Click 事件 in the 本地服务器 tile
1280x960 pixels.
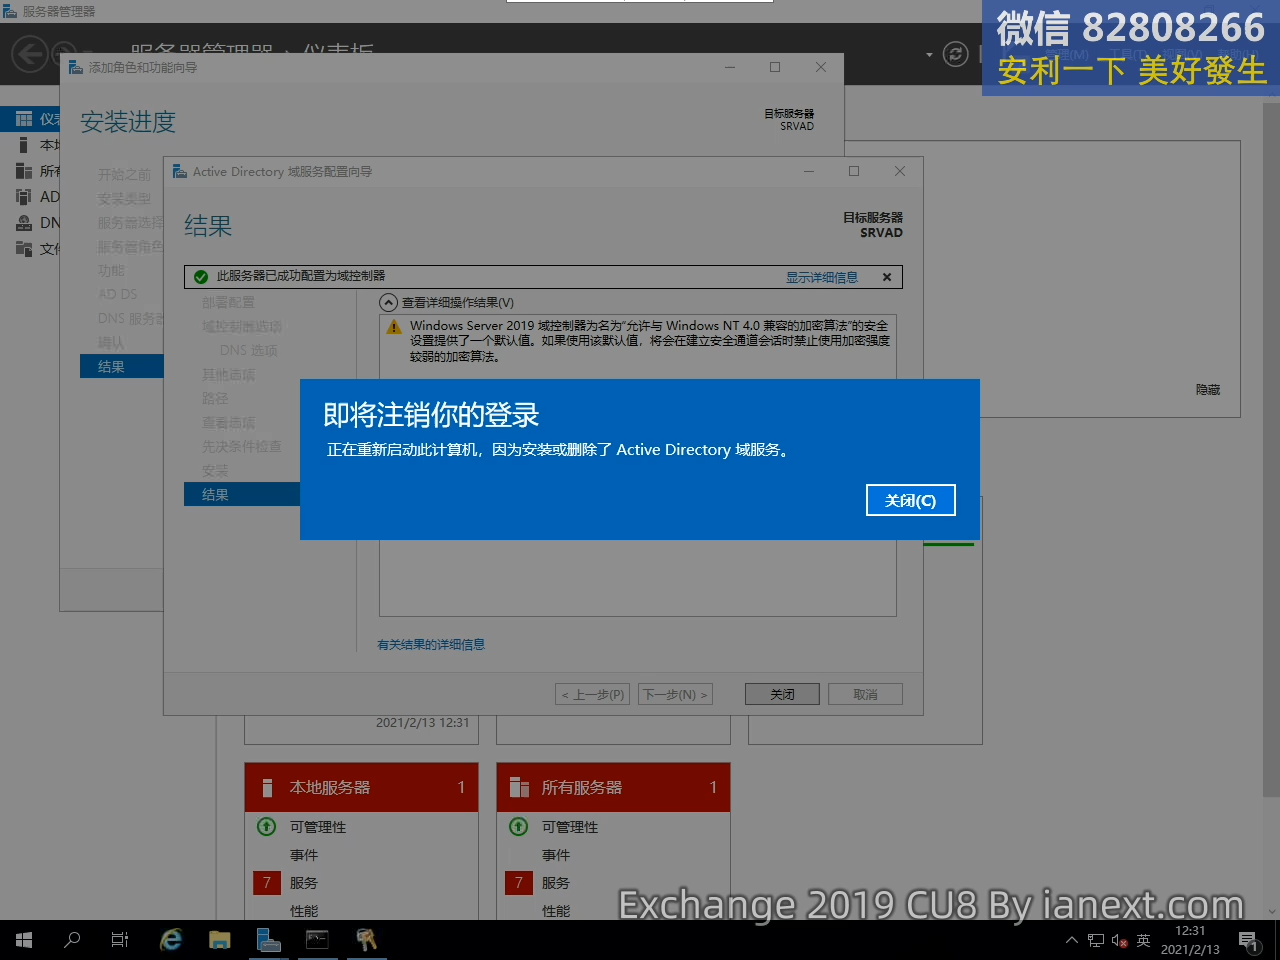click(304, 855)
